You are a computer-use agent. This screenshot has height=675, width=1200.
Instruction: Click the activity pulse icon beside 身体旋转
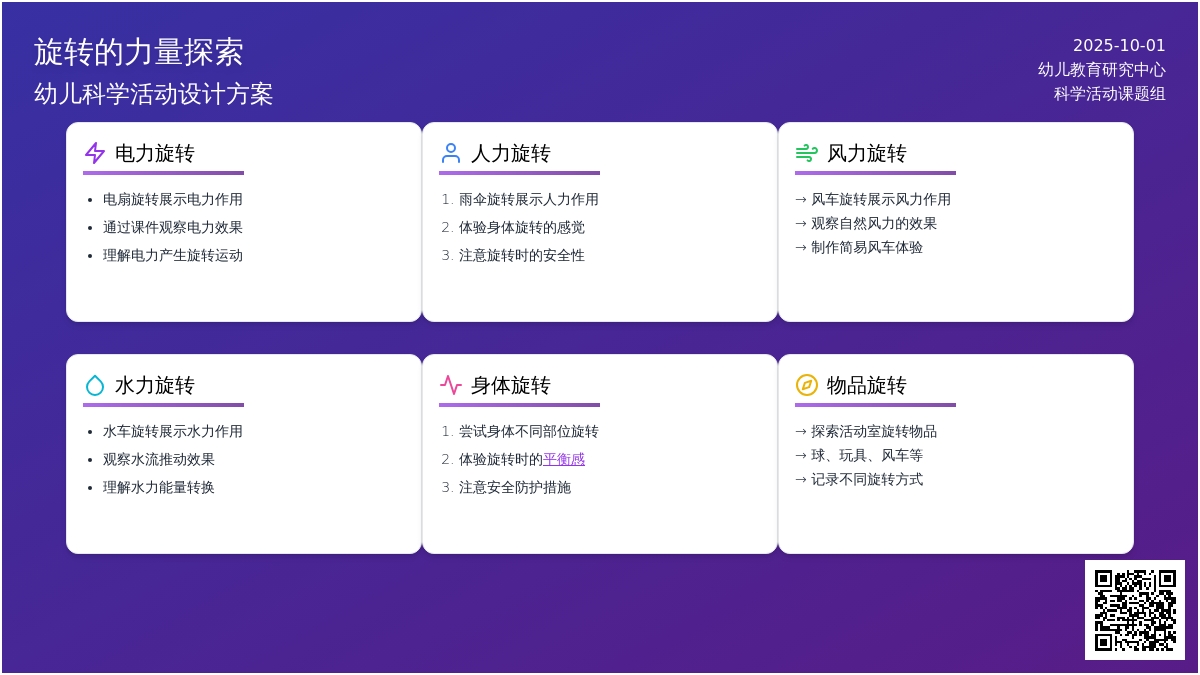451,385
